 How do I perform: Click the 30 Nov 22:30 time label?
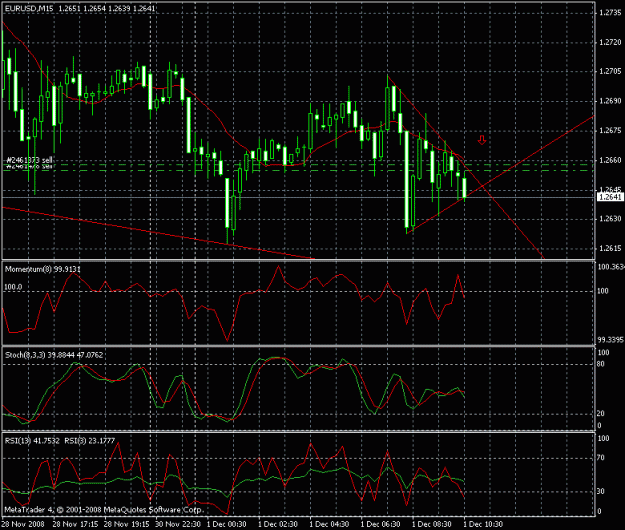178,524
